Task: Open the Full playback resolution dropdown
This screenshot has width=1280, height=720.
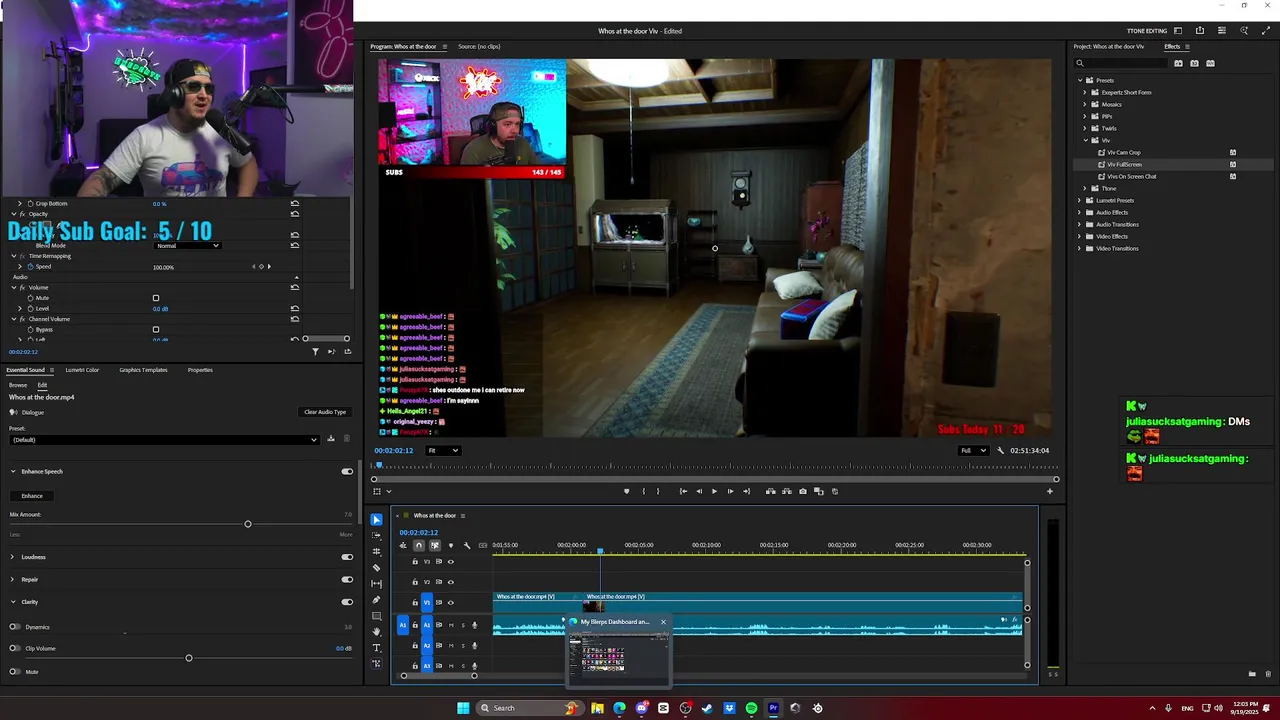Action: point(973,450)
